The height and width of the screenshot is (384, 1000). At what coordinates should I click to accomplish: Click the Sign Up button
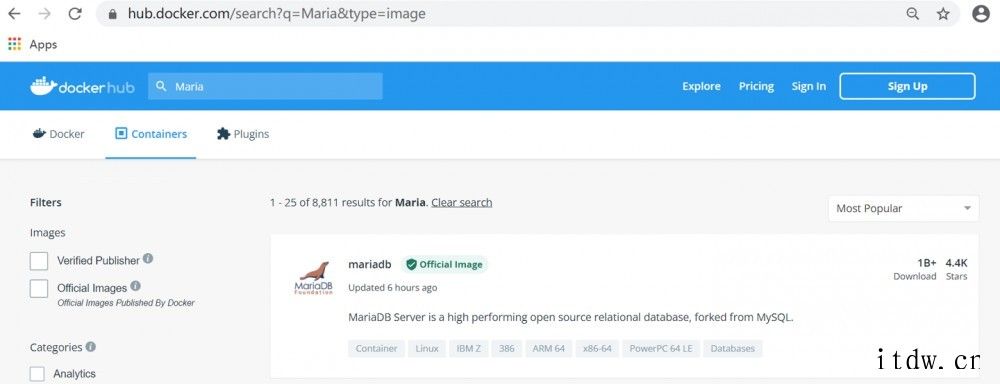point(907,86)
